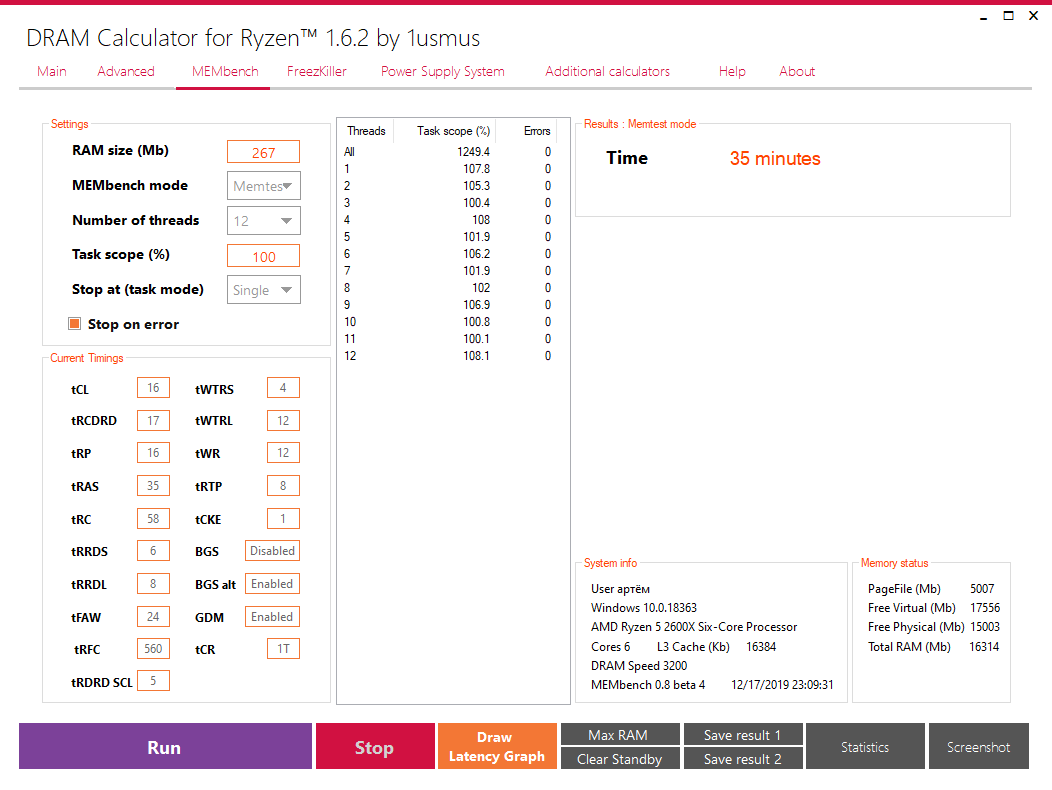Open Additional calculators tab
The image size is (1052, 790).
[x=607, y=71]
